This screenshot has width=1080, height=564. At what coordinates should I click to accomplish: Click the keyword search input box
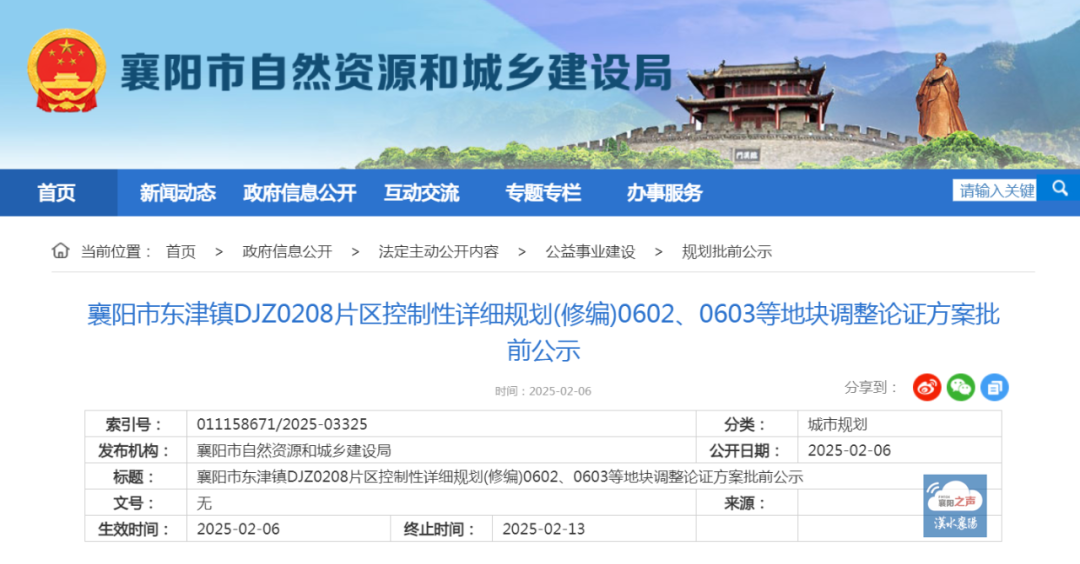[995, 190]
